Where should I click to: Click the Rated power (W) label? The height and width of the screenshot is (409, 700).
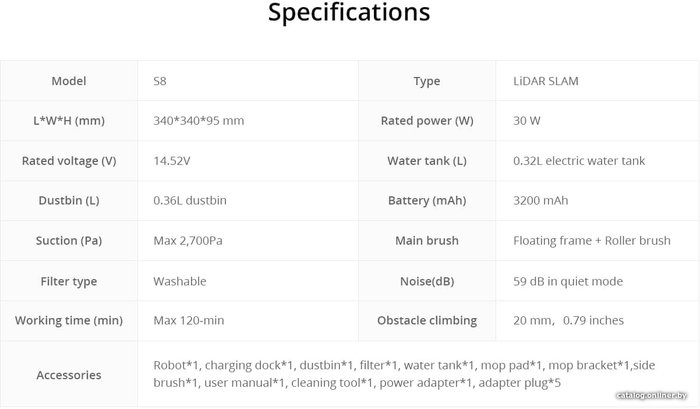(x=427, y=121)
